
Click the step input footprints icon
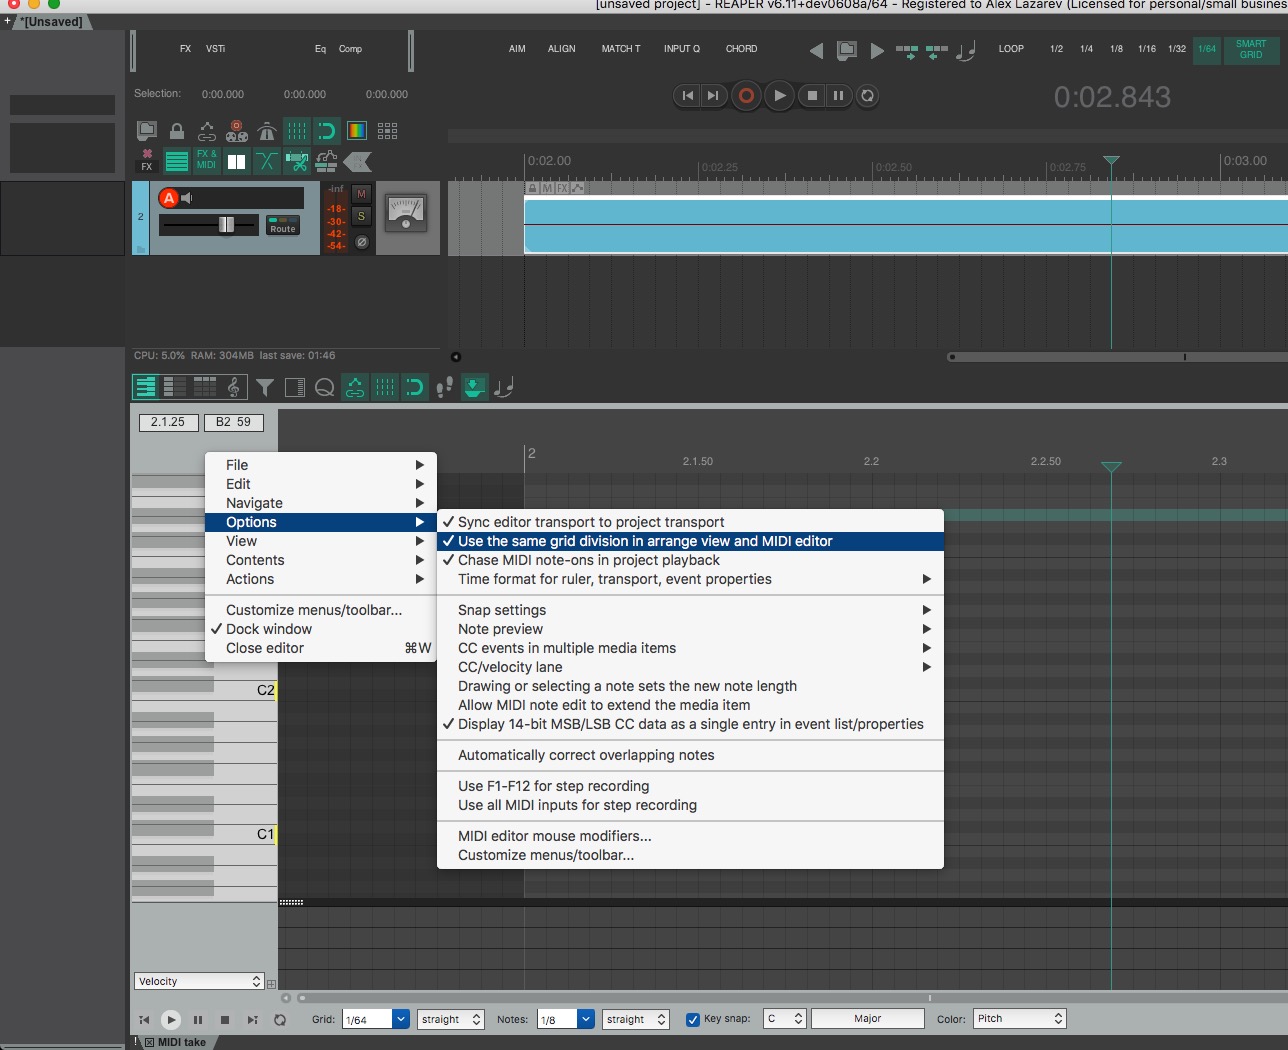click(444, 387)
